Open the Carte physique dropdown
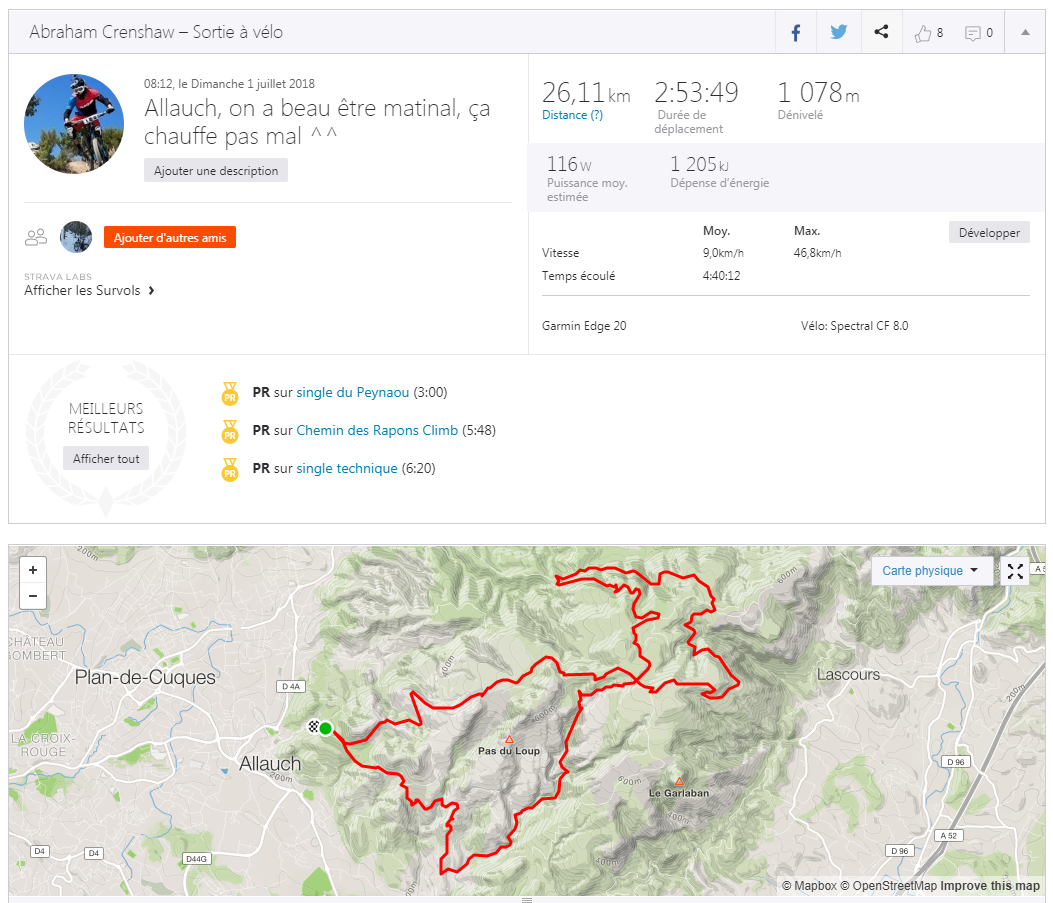This screenshot has width=1053, height=903. pyautogui.click(x=930, y=571)
